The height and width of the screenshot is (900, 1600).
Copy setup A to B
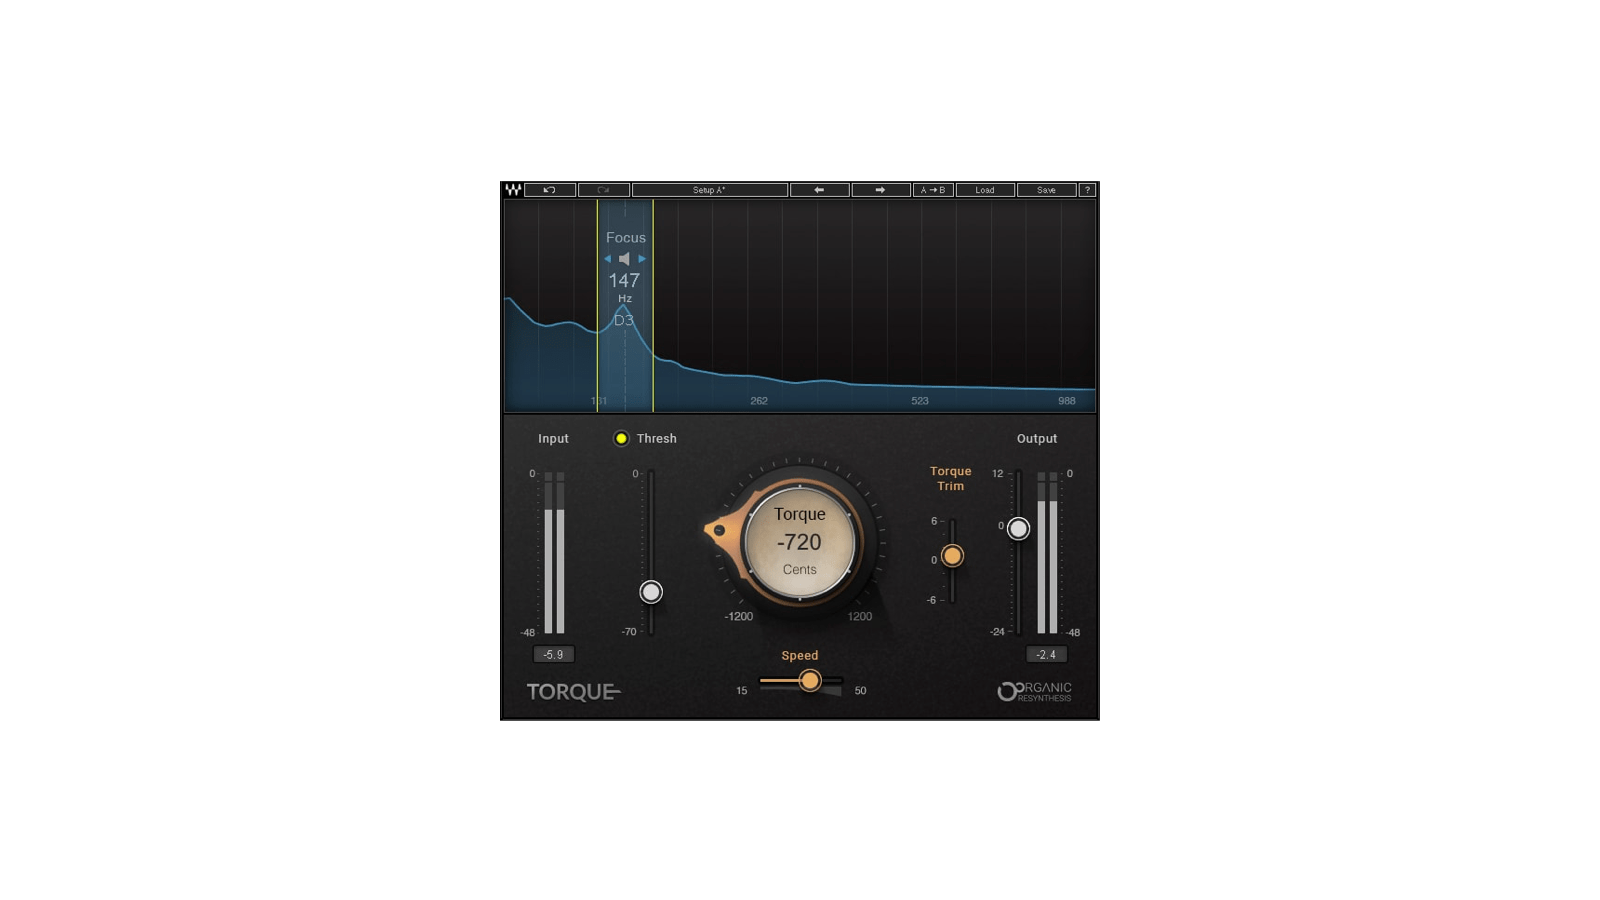(933, 190)
